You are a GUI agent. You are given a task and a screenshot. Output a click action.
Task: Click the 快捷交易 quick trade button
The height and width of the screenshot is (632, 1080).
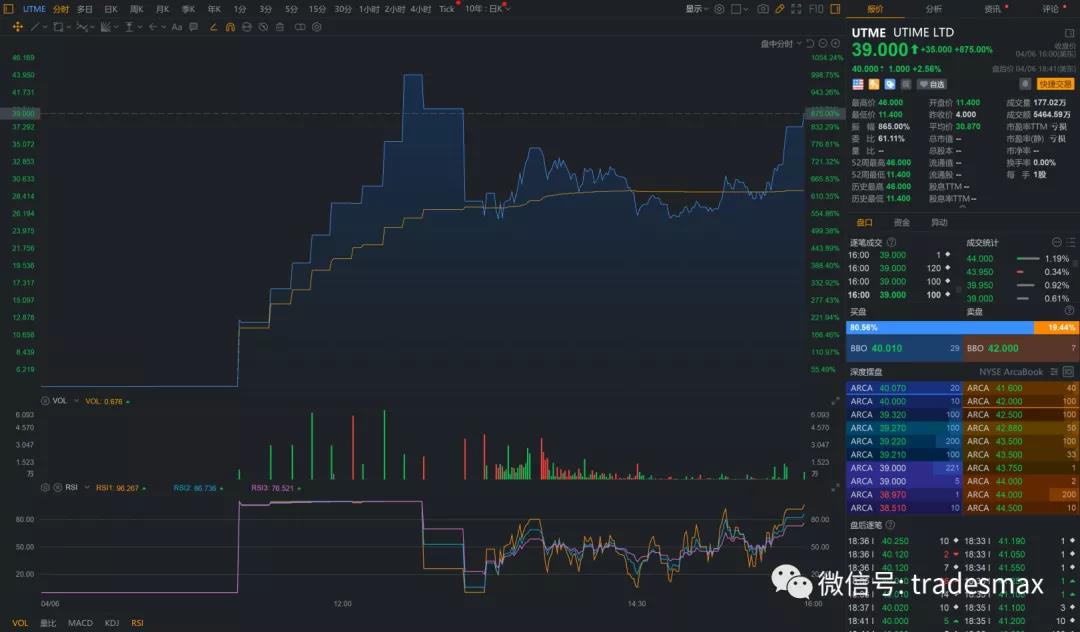click(1055, 84)
